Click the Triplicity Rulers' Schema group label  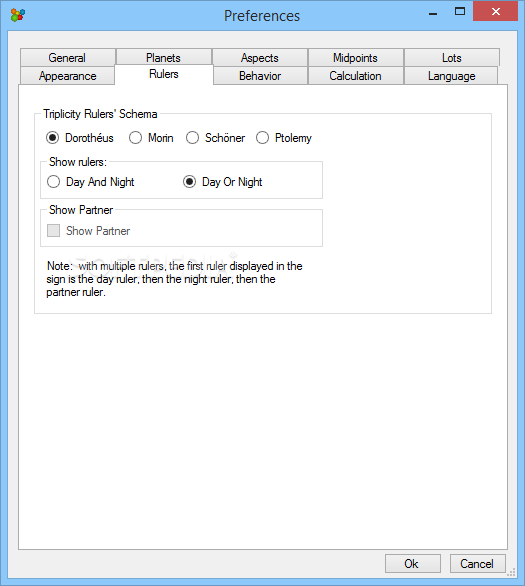[x=100, y=114]
